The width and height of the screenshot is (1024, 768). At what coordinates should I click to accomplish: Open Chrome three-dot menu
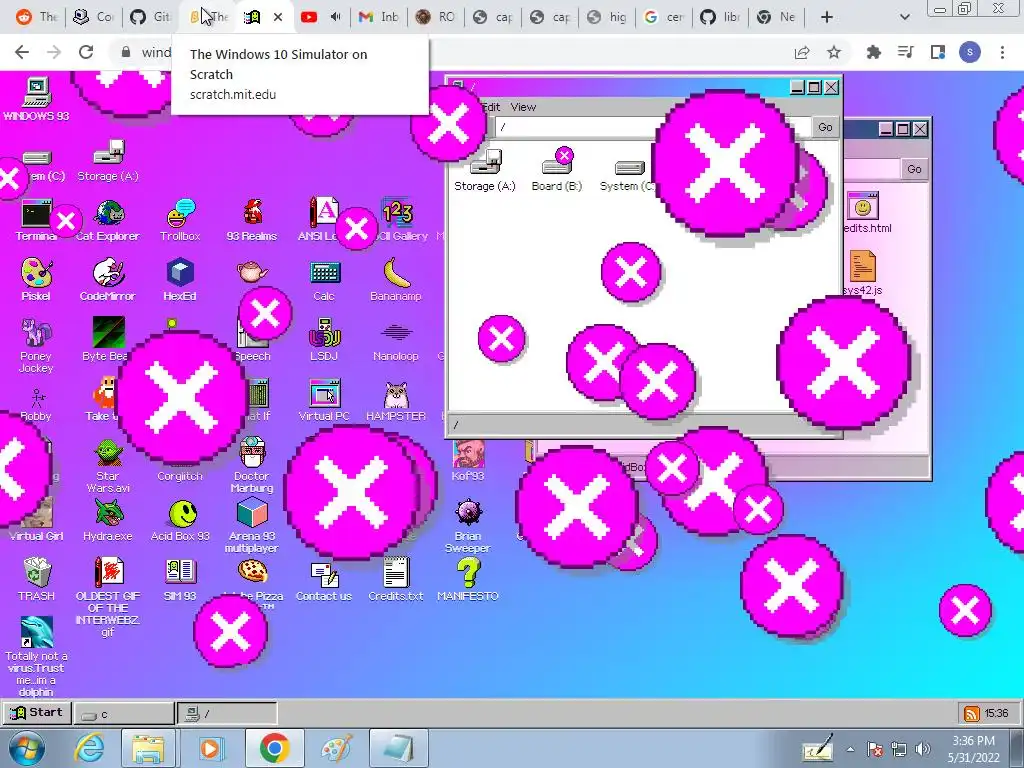(x=1002, y=52)
